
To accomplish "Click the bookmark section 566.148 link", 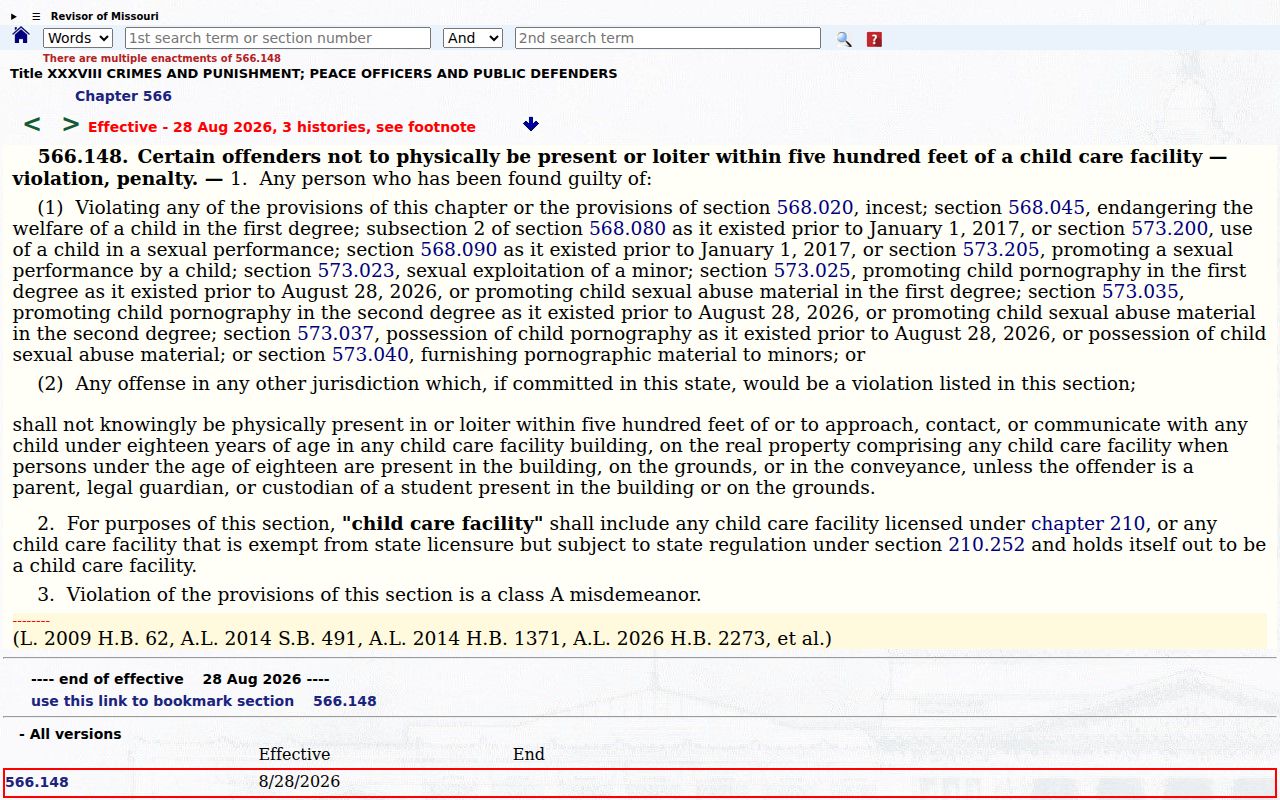I will (x=204, y=701).
